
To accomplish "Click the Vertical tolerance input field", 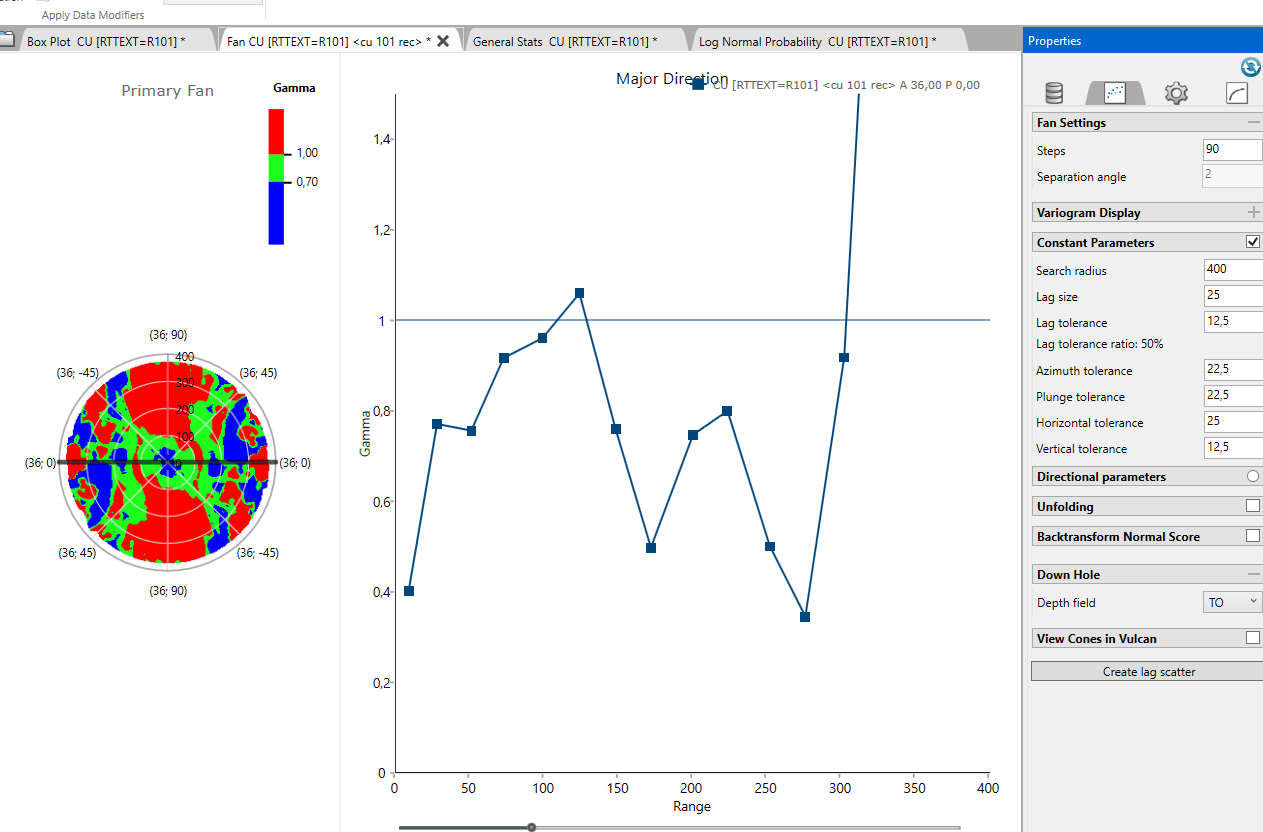I will (x=1233, y=448).
